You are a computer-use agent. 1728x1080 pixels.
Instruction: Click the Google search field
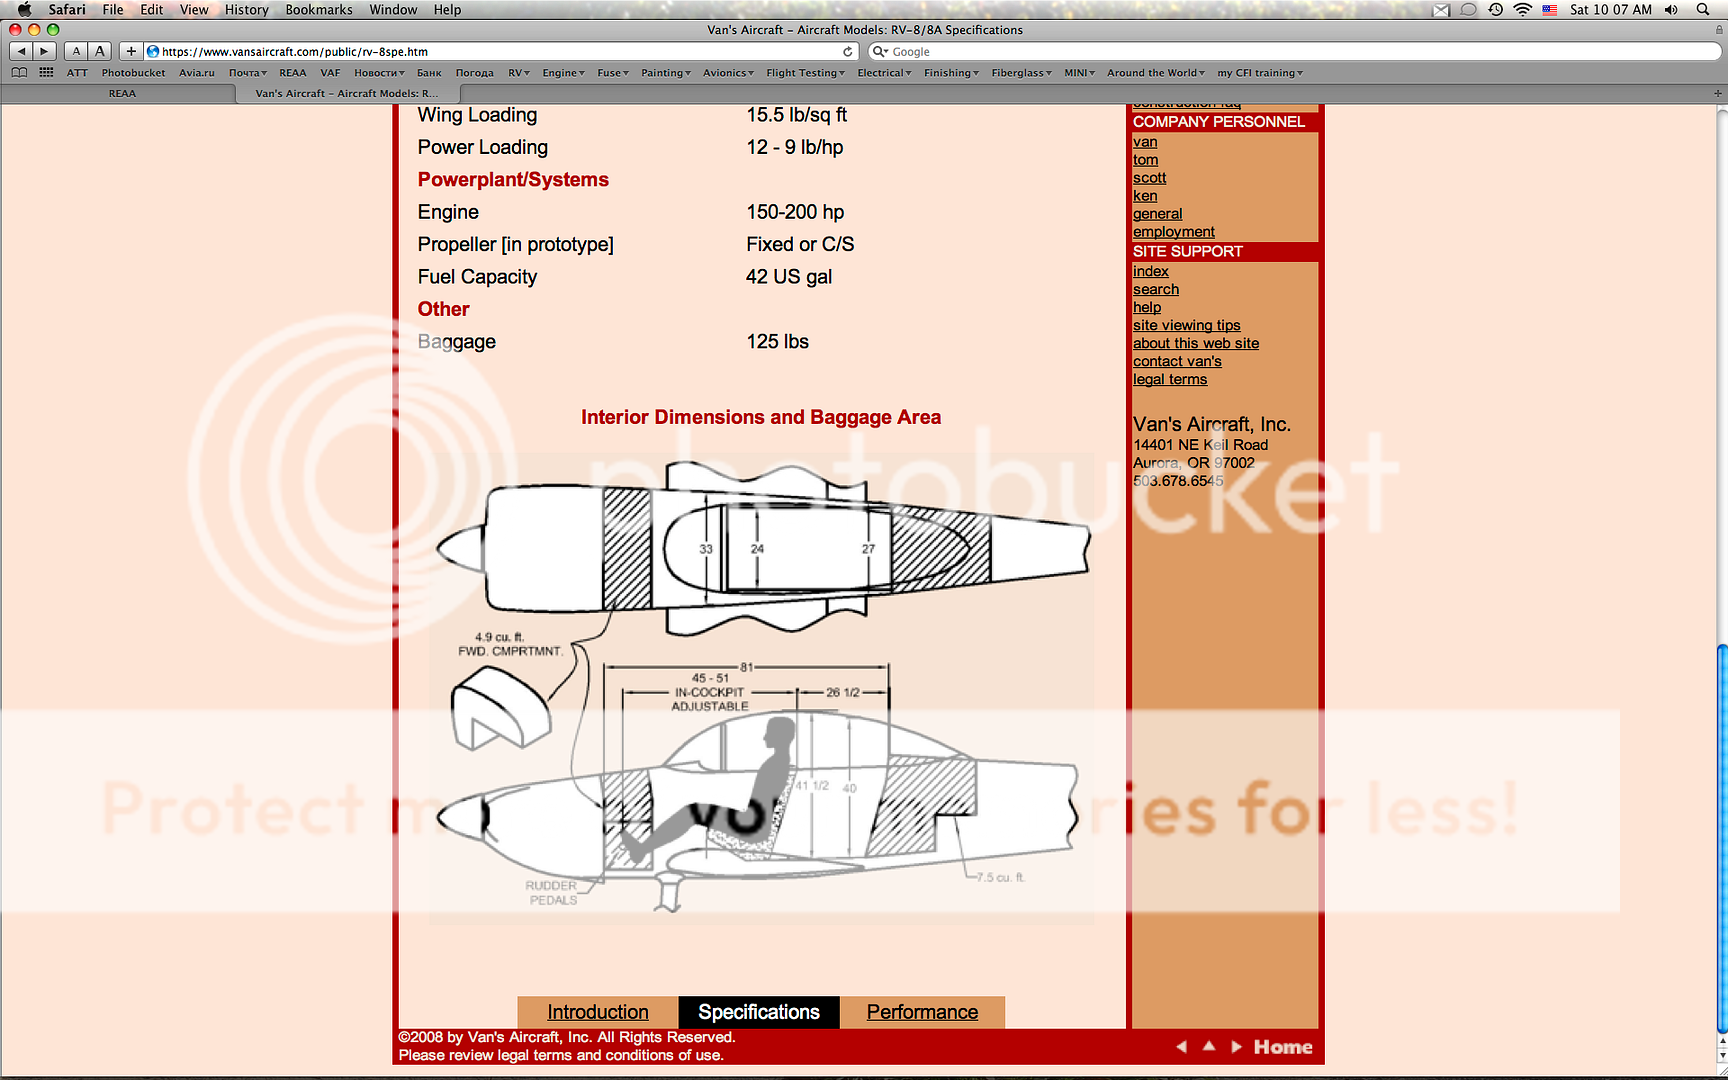[1294, 51]
